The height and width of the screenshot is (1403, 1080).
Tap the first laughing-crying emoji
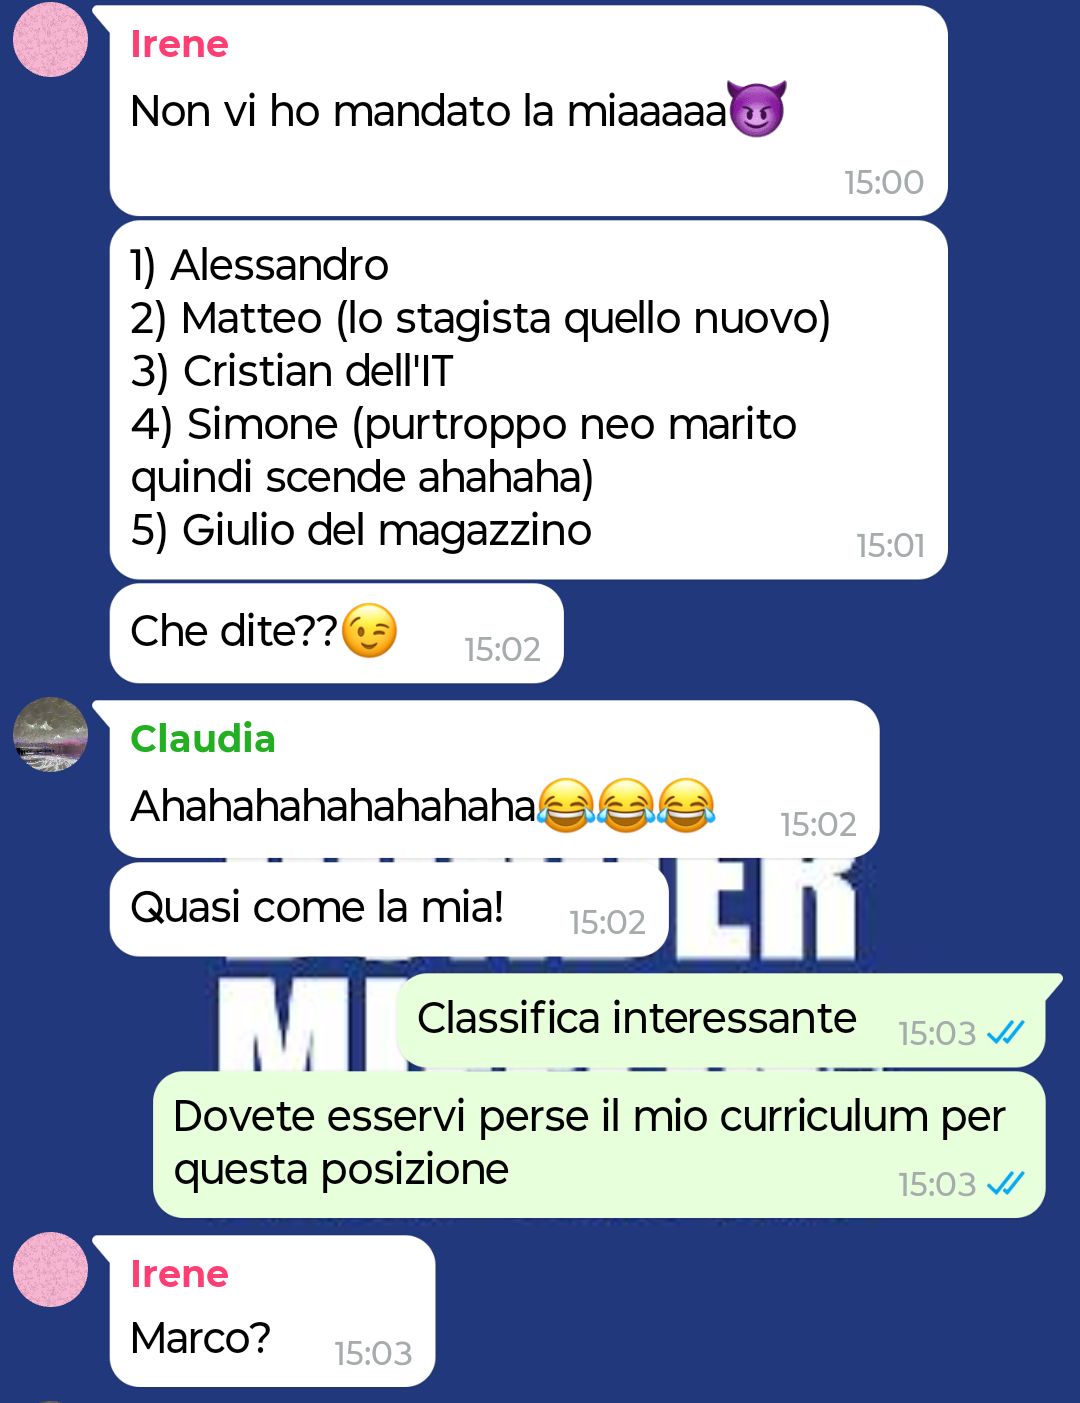[566, 806]
